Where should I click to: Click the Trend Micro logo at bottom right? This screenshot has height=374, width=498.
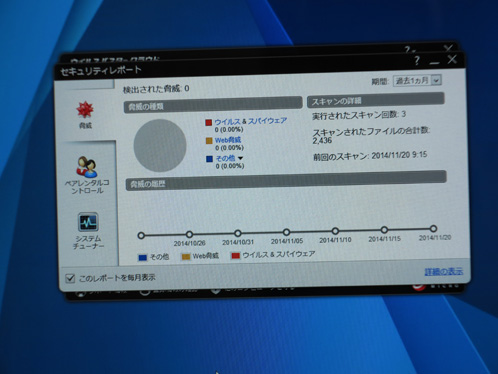[419, 286]
